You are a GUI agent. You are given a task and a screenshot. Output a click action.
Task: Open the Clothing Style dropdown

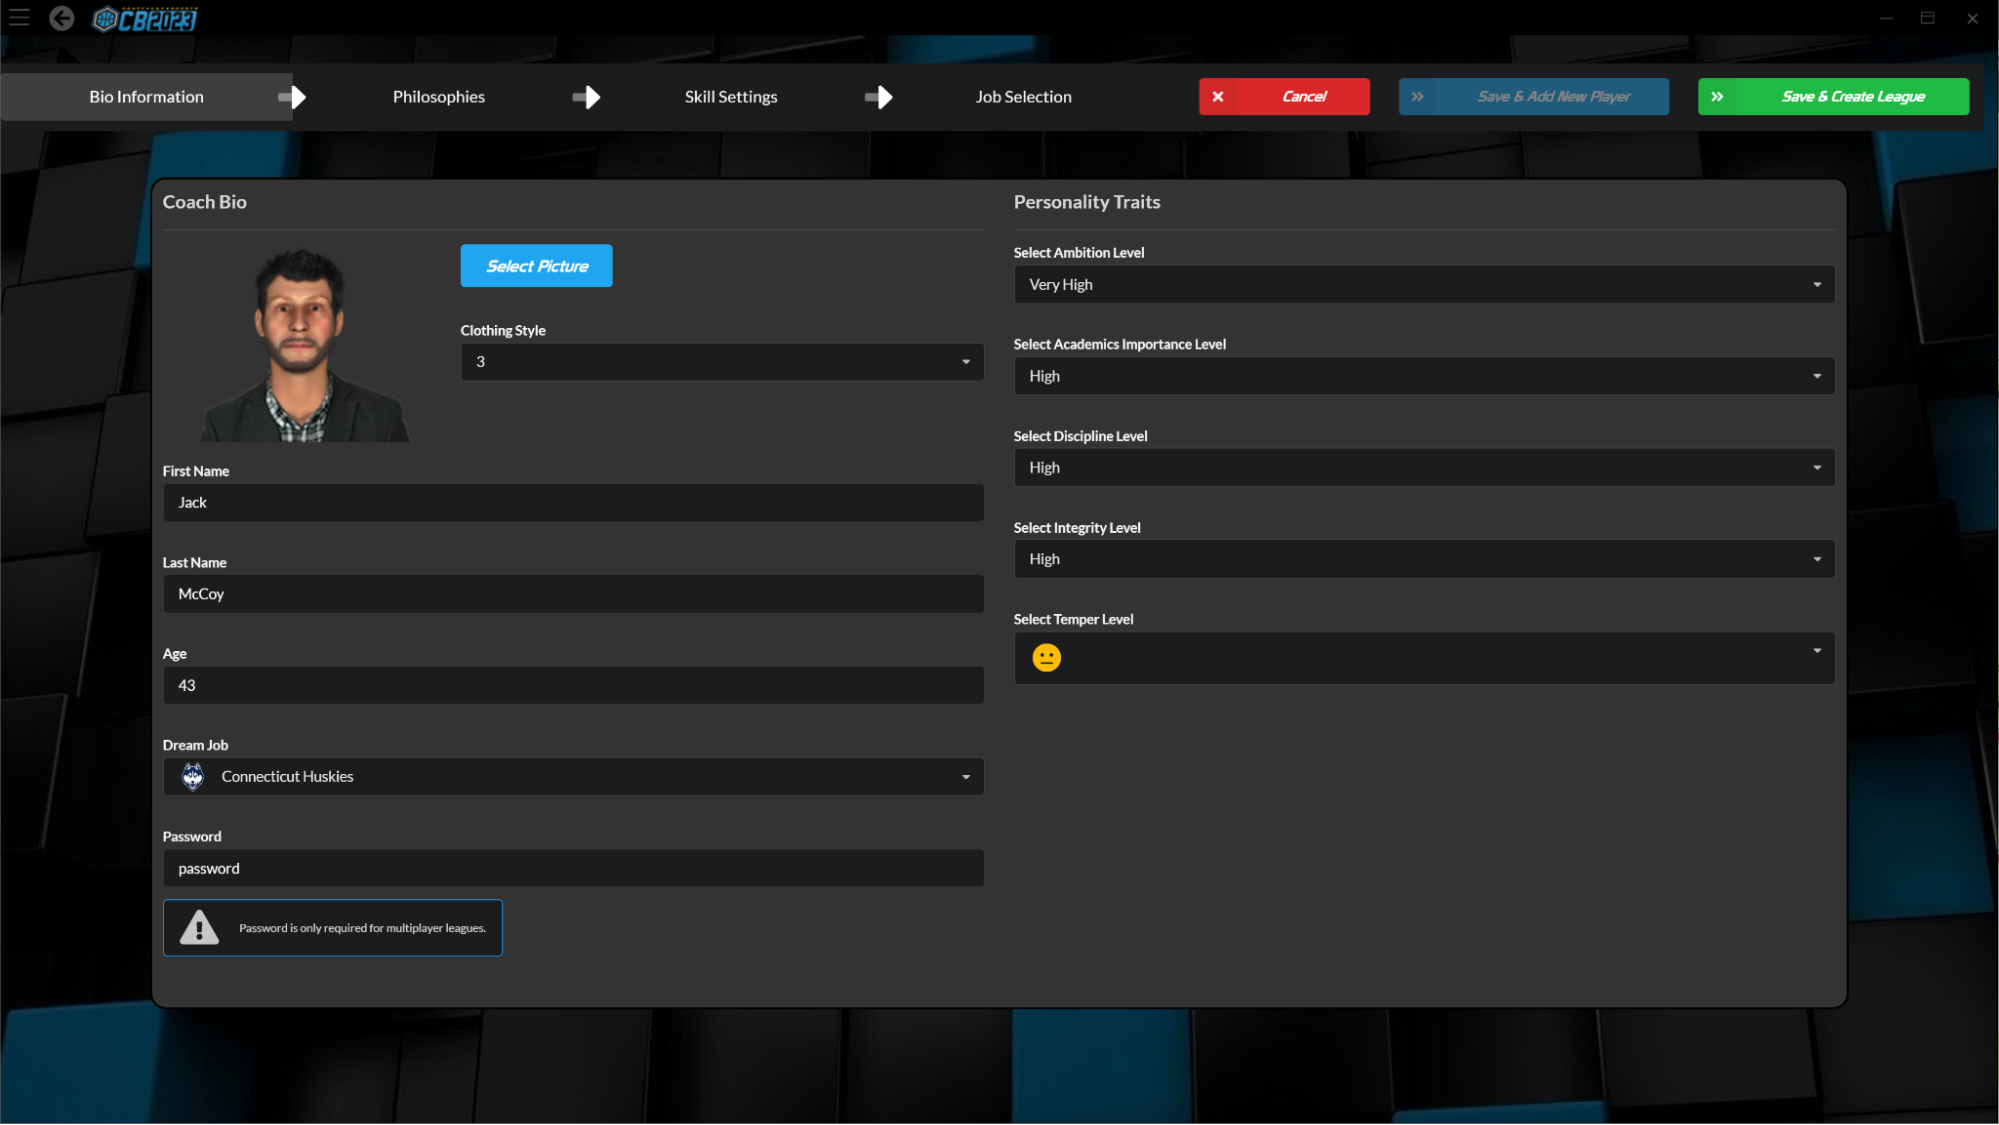coord(722,362)
